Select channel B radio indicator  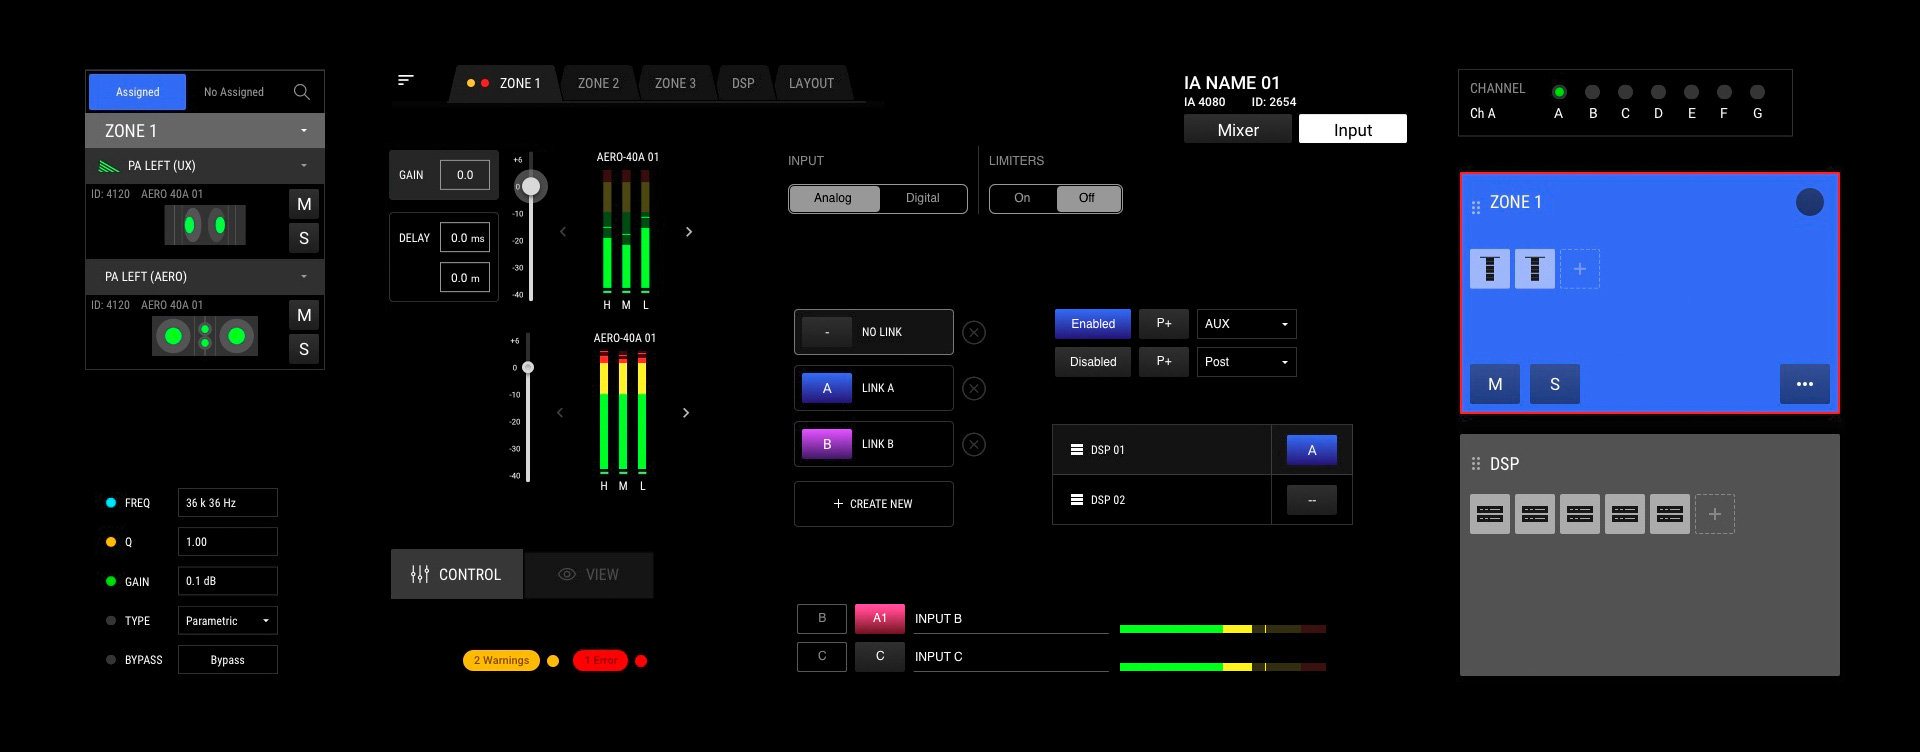tap(1592, 92)
